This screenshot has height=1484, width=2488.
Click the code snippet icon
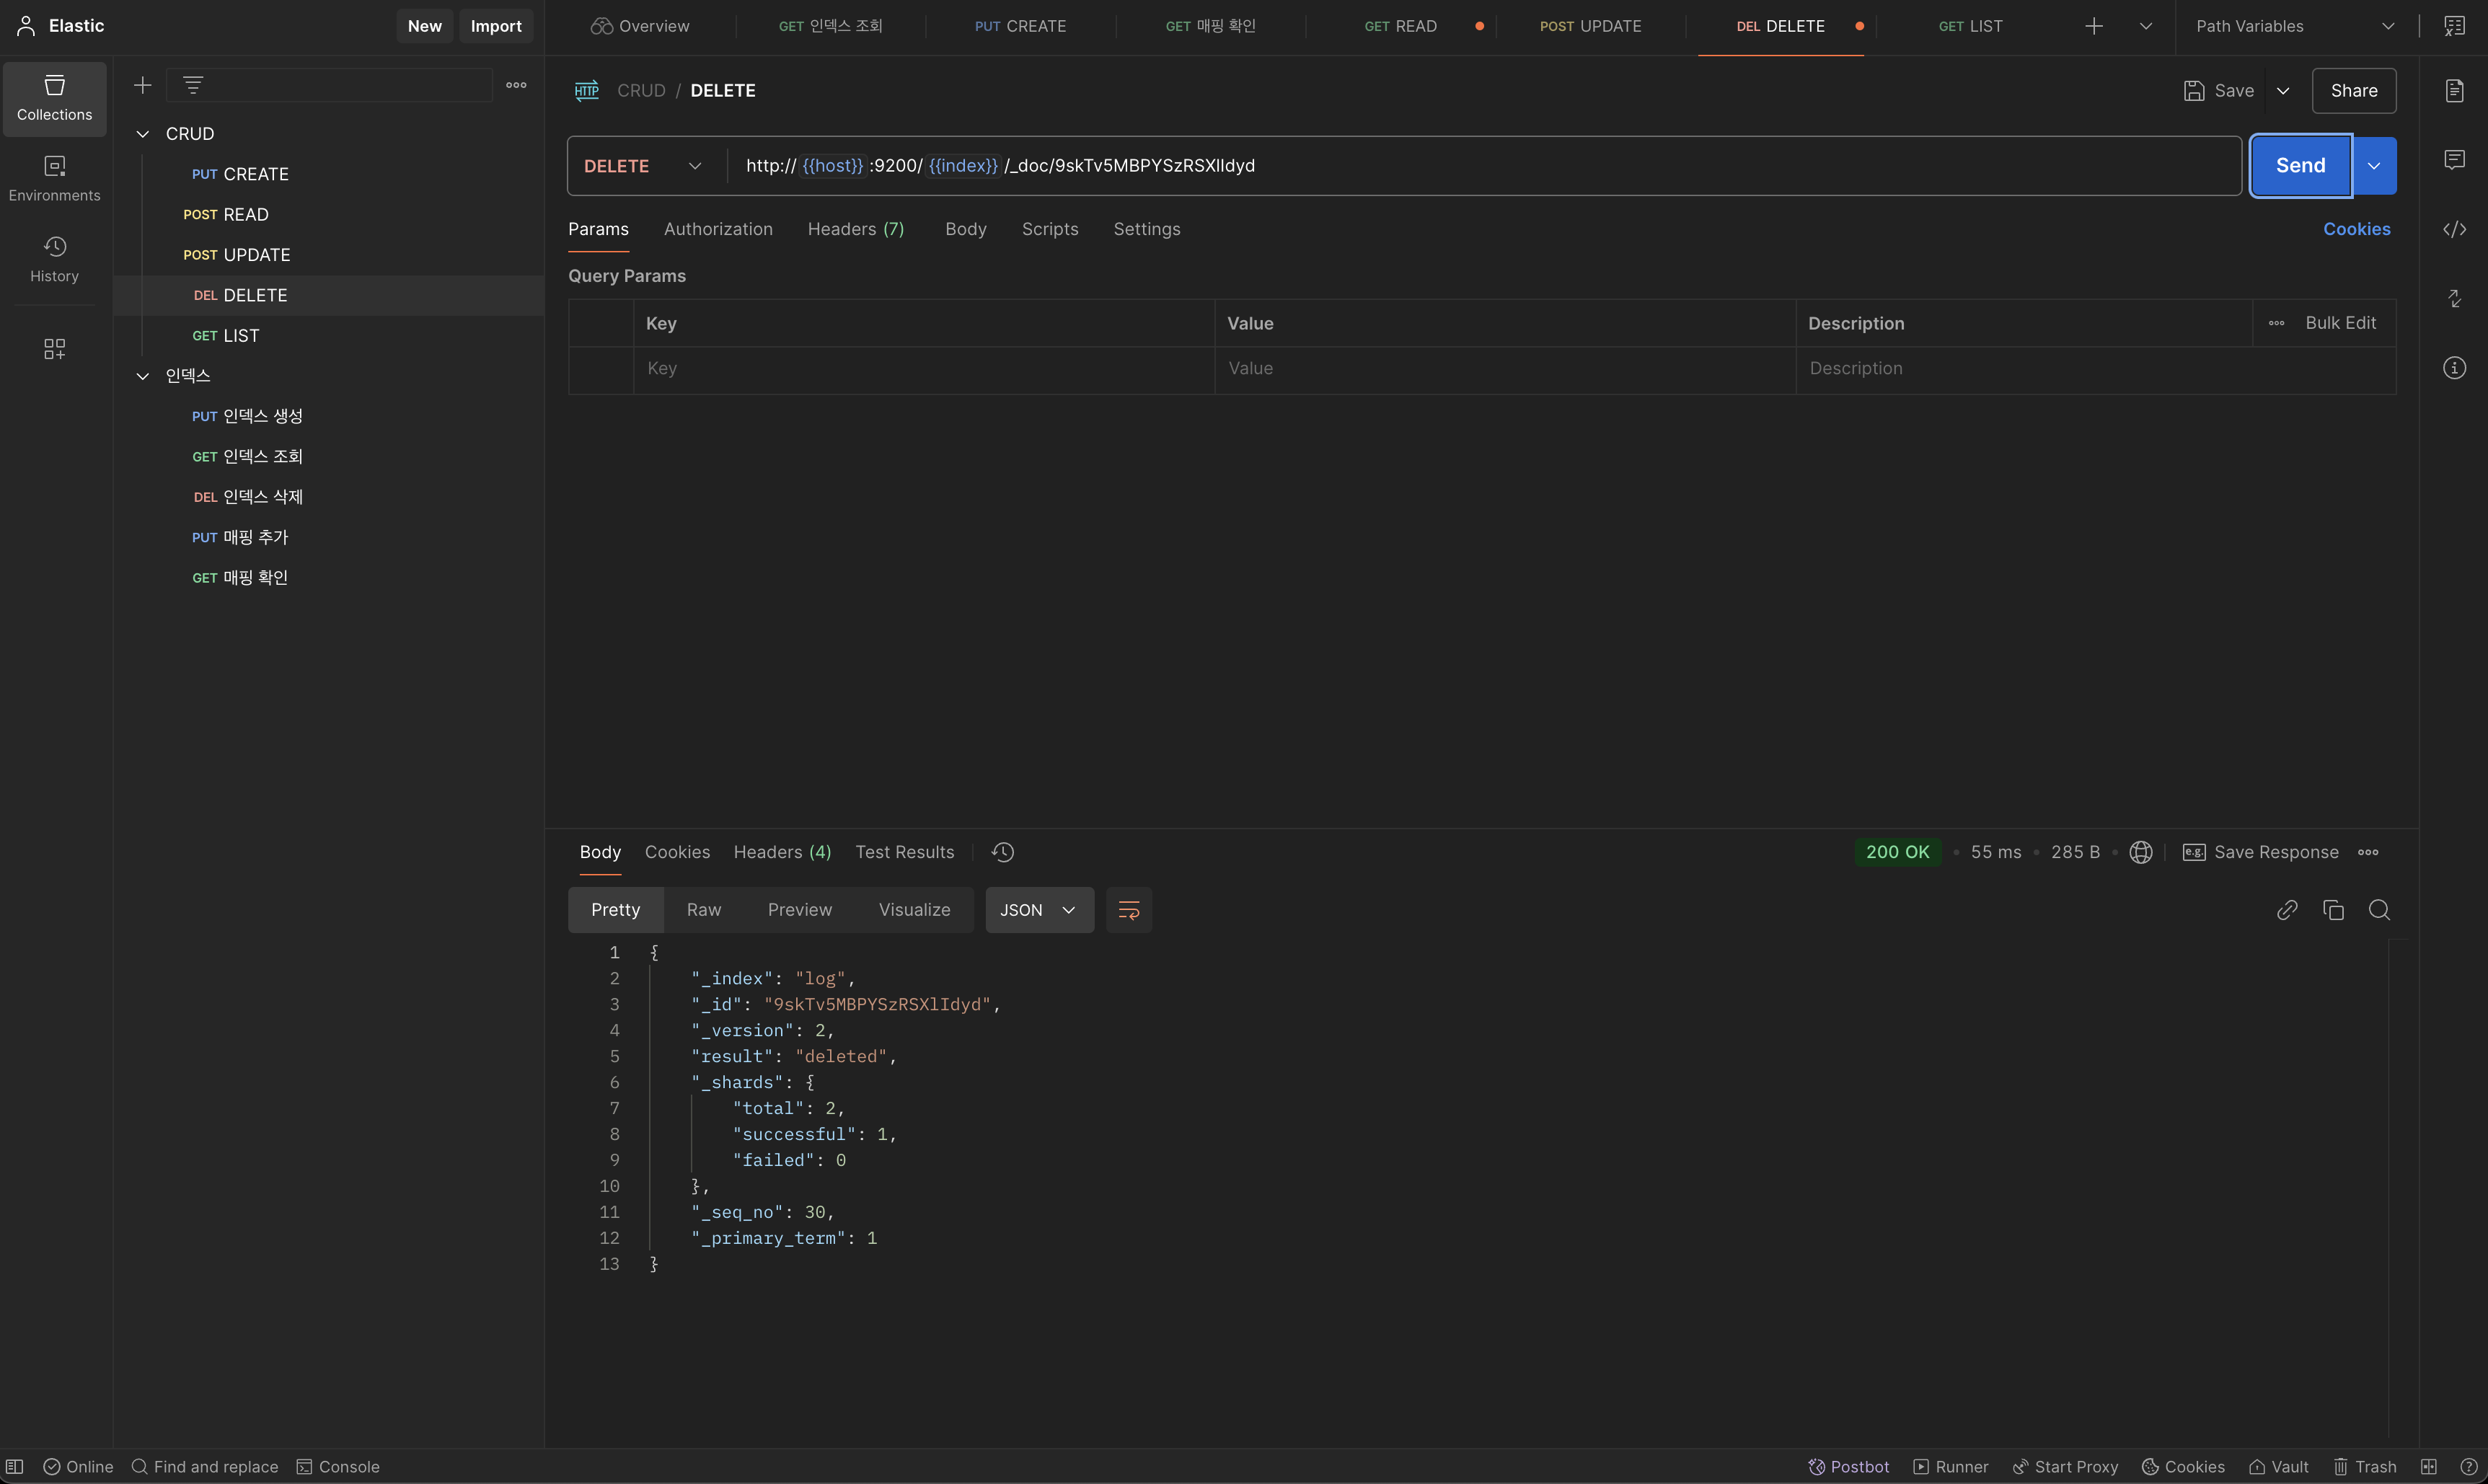click(2454, 230)
